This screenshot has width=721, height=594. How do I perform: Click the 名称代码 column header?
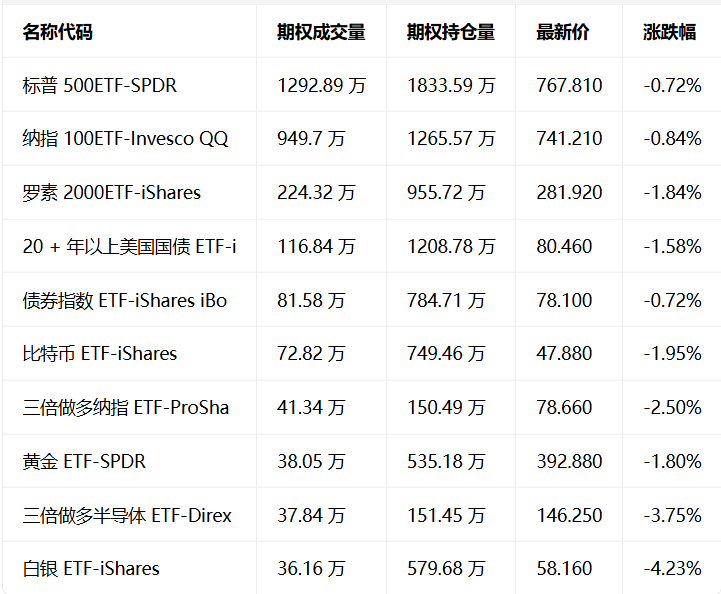point(57,32)
